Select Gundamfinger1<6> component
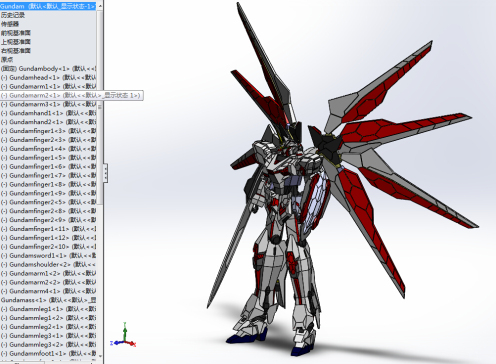The width and height of the screenshot is (496, 364). [48, 166]
